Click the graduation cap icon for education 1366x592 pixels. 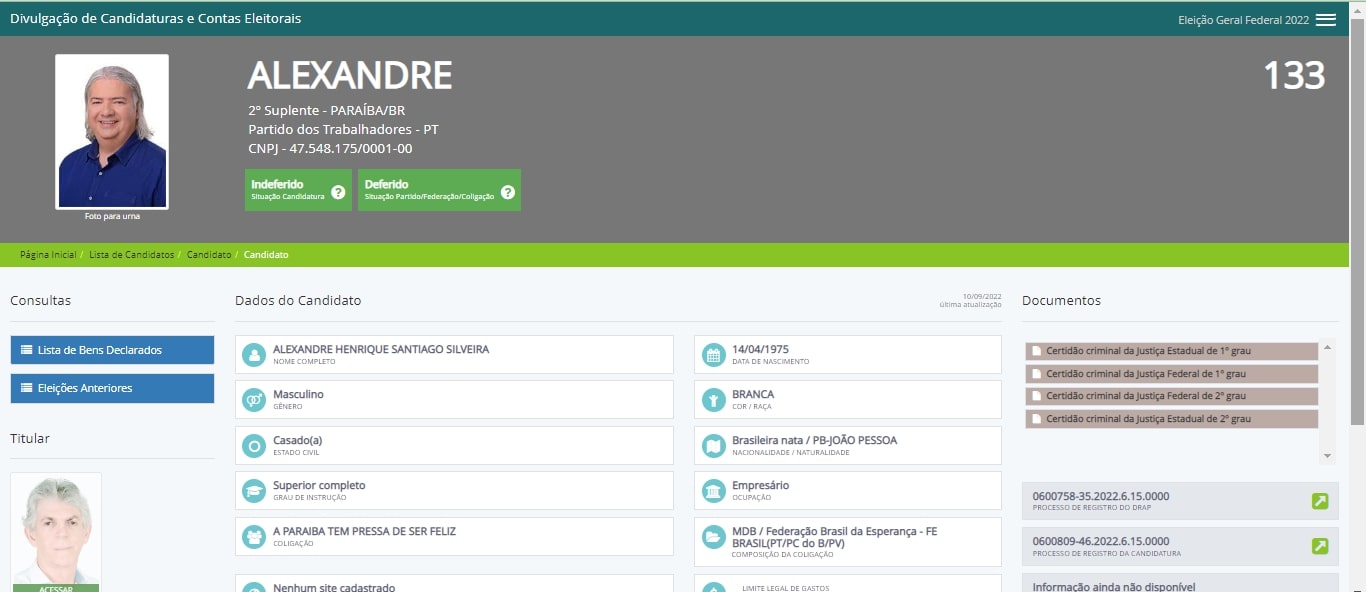click(254, 491)
